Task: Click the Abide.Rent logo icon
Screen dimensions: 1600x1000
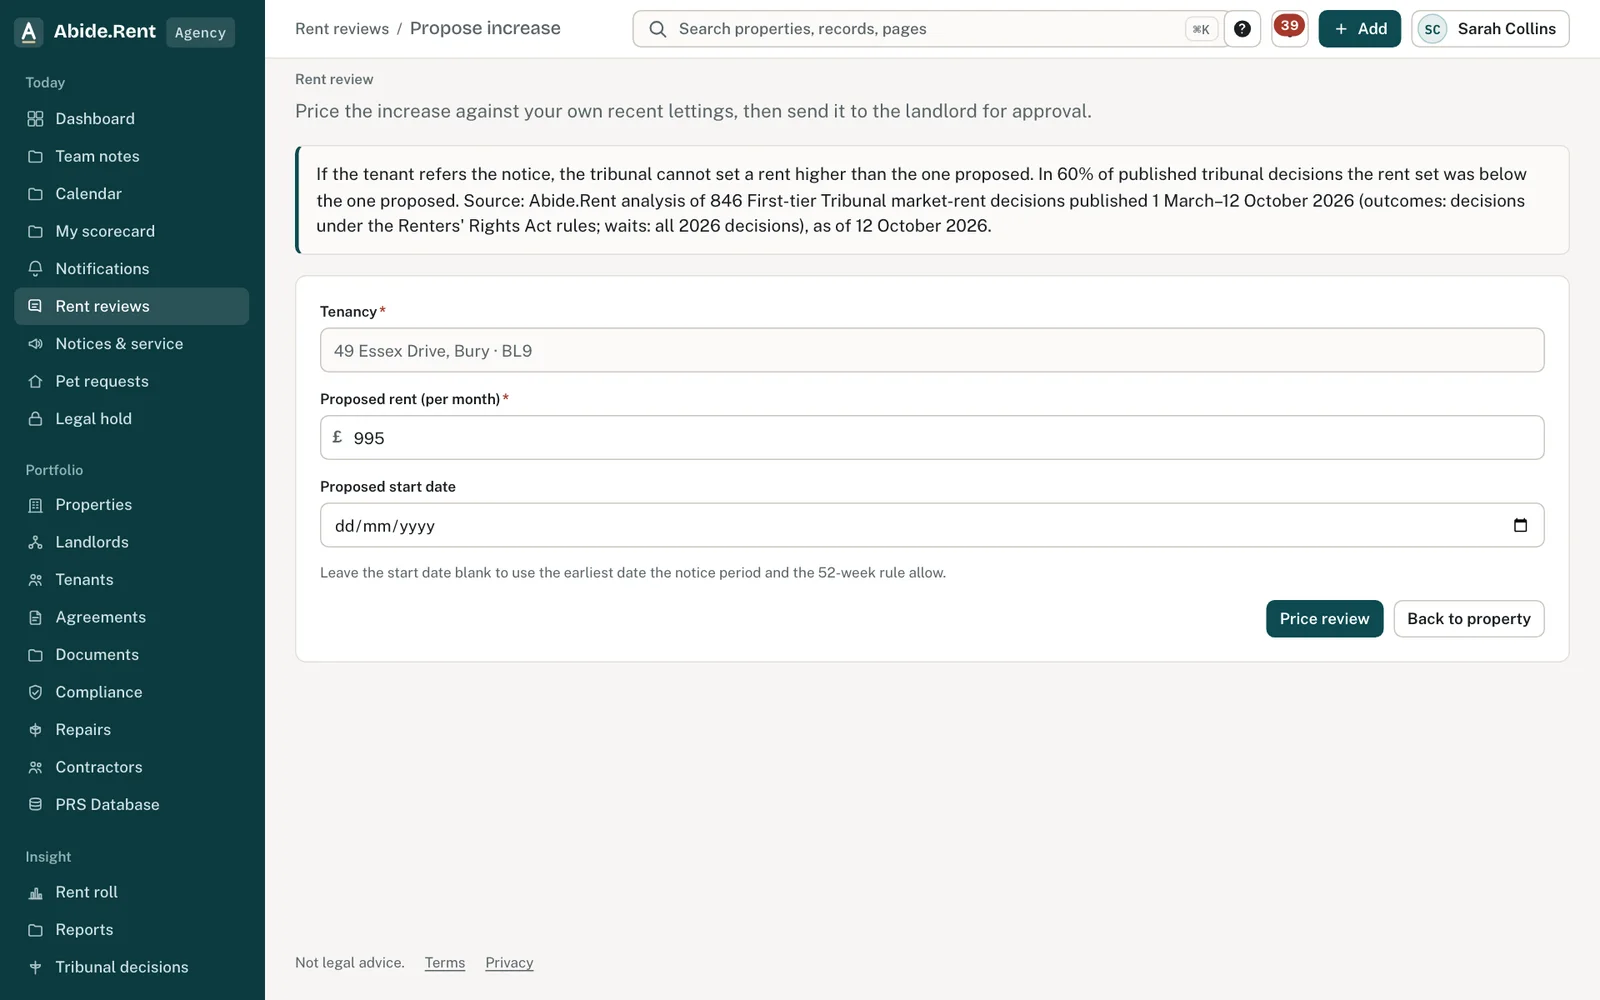Action: (29, 32)
